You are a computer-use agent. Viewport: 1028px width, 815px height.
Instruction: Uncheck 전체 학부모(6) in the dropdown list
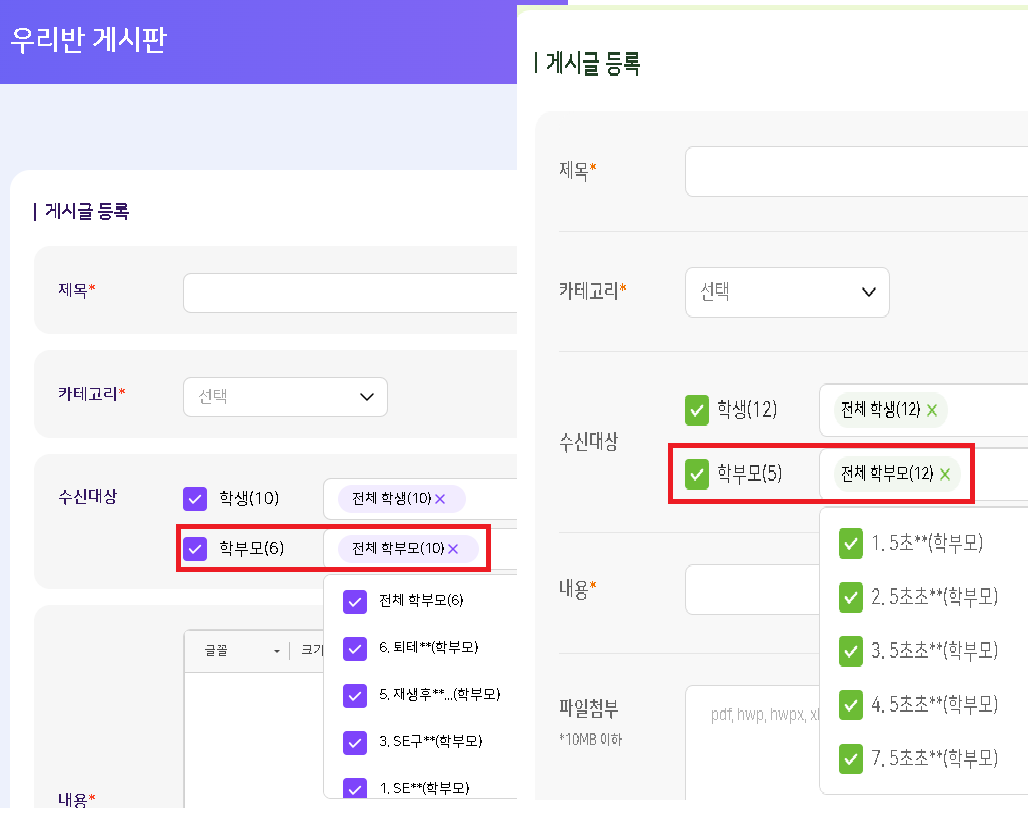click(355, 601)
